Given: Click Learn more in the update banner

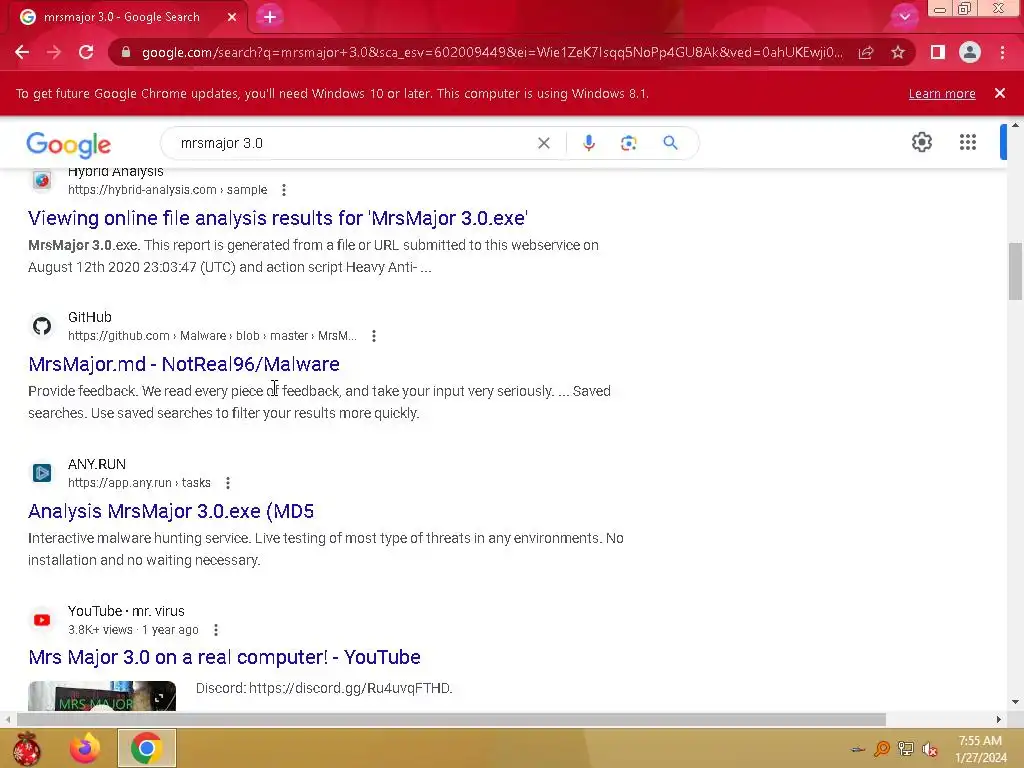Looking at the screenshot, I should 942,94.
